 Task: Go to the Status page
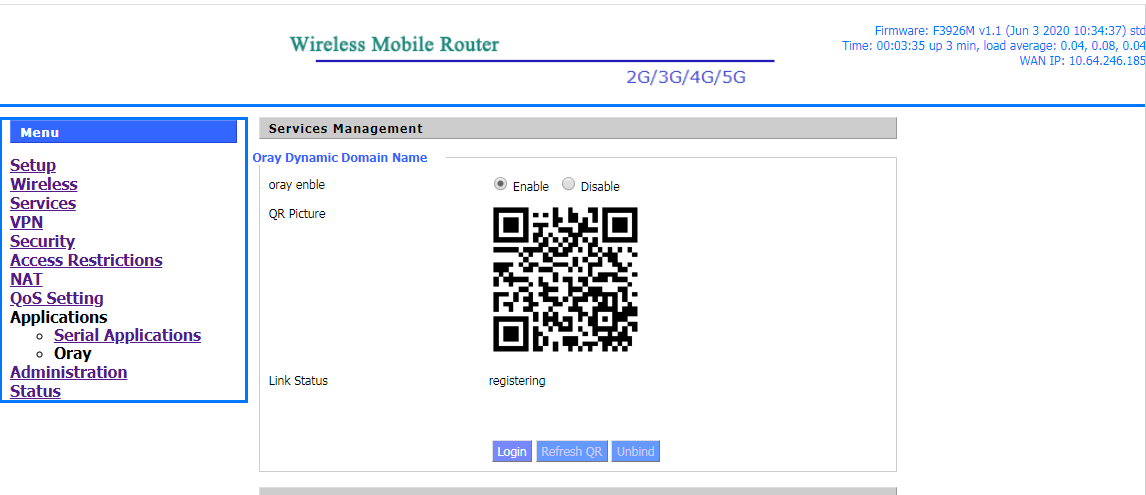coord(35,391)
